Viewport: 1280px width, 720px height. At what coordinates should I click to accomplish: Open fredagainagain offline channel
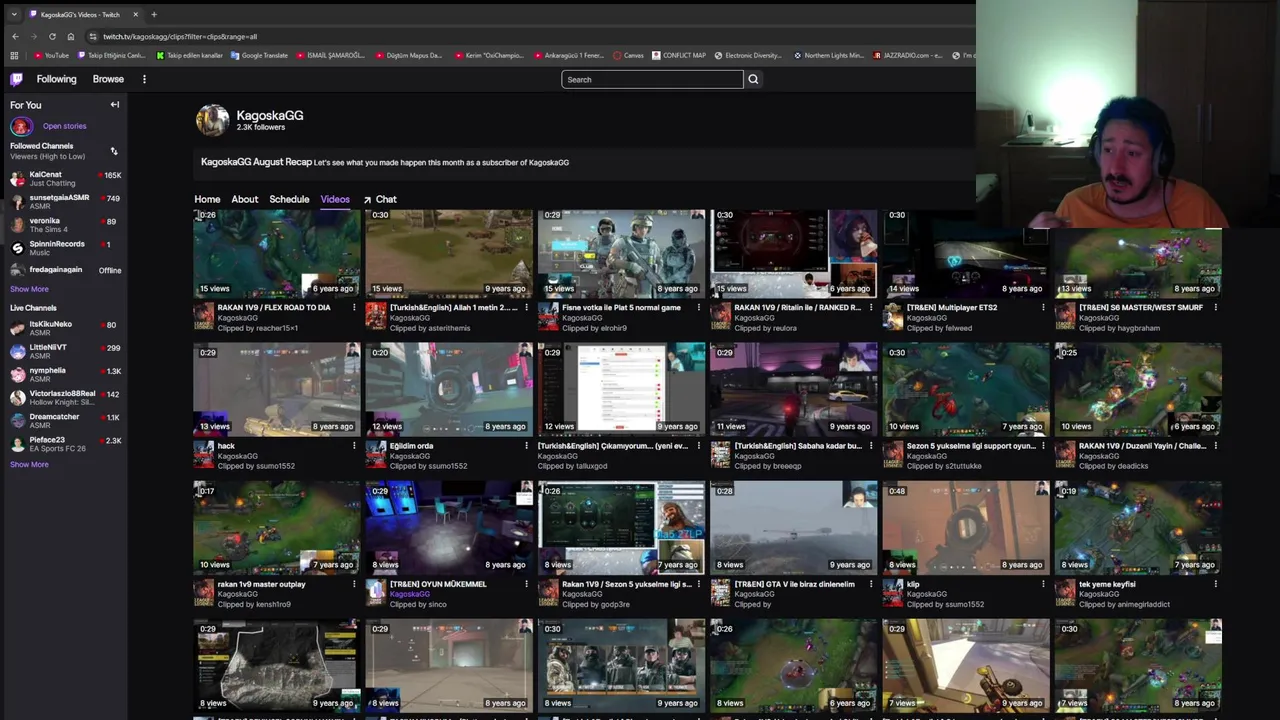[x=65, y=270]
